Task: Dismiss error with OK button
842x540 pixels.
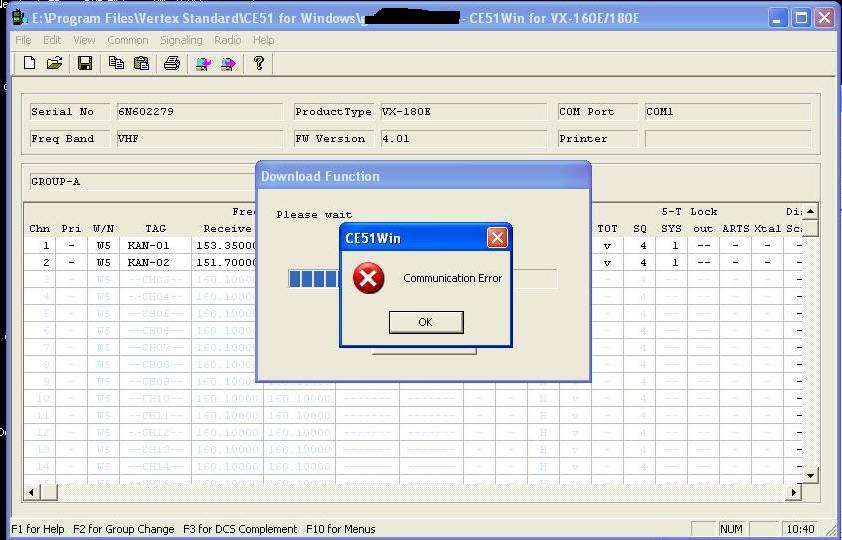Action: coord(426,322)
